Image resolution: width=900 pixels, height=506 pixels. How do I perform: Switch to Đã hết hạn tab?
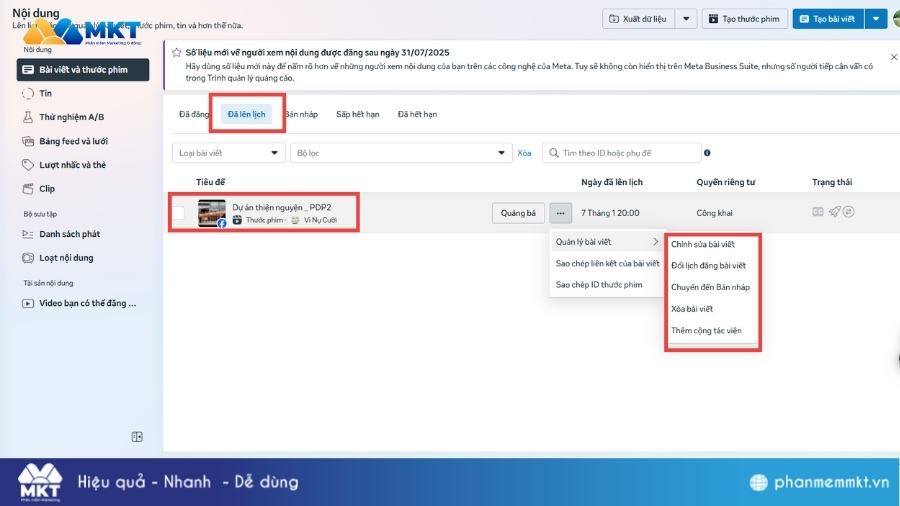(417, 114)
